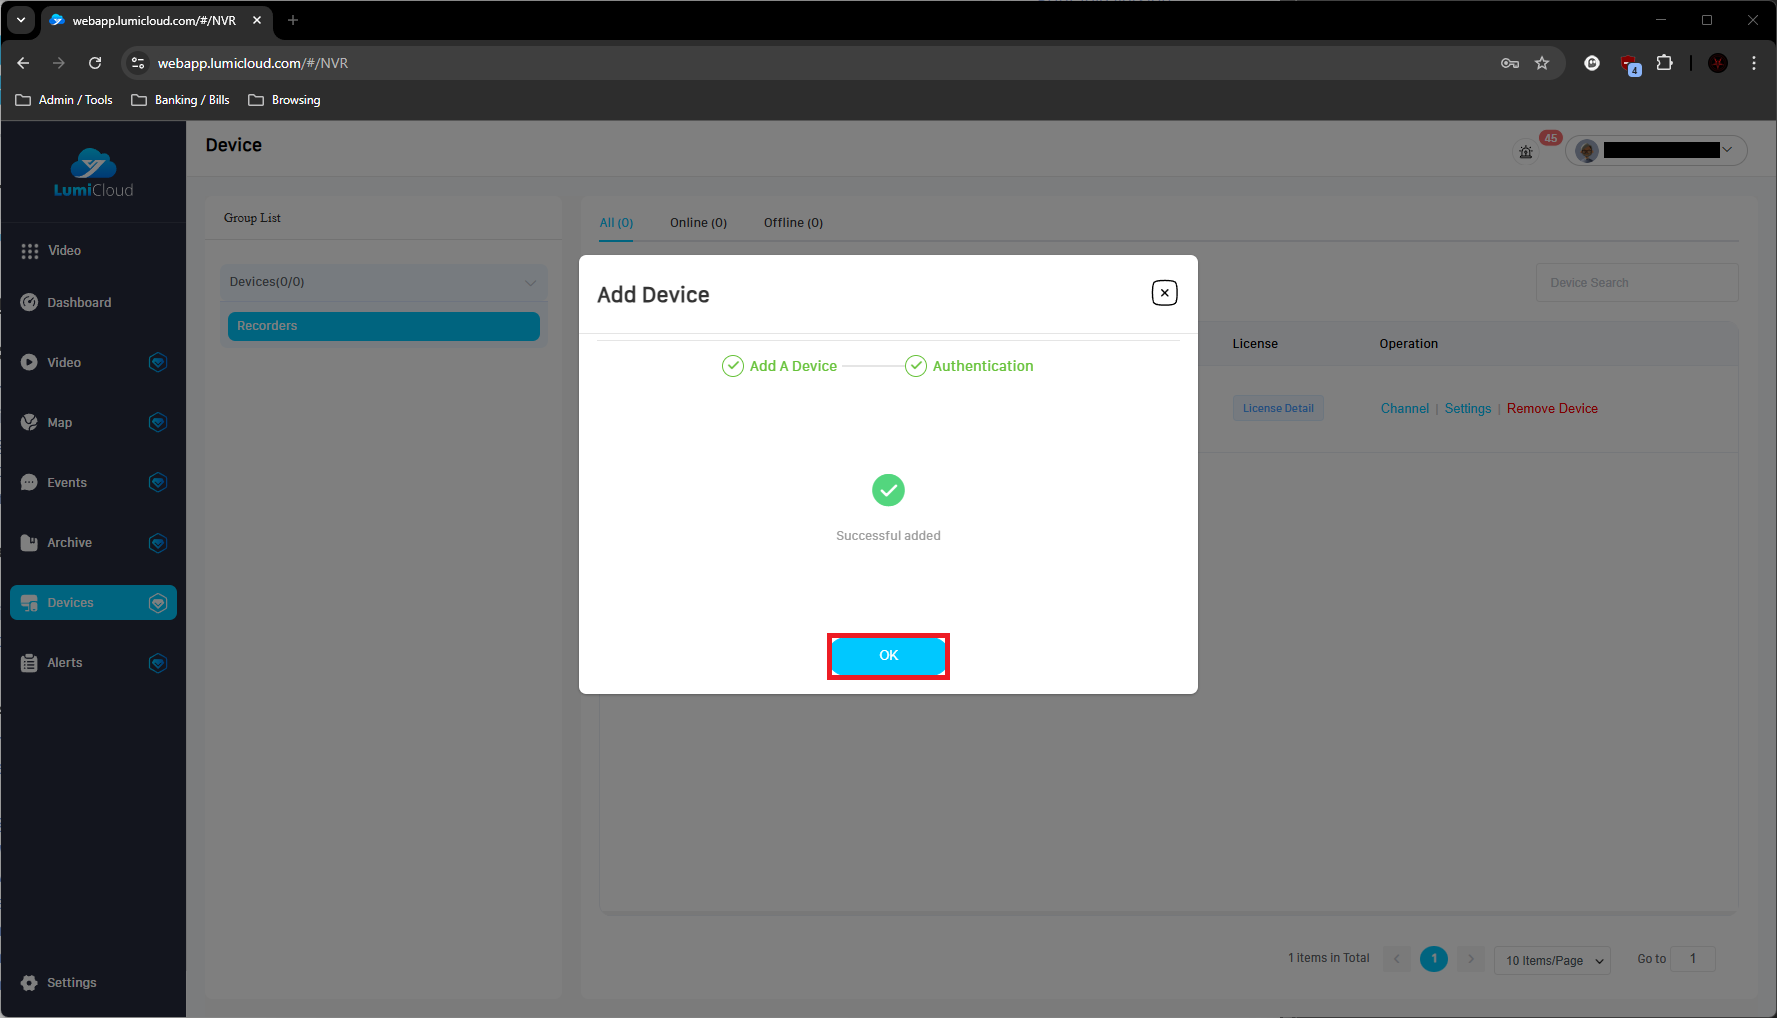Open Alerts in the sidebar
The image size is (1777, 1018).
click(x=65, y=663)
